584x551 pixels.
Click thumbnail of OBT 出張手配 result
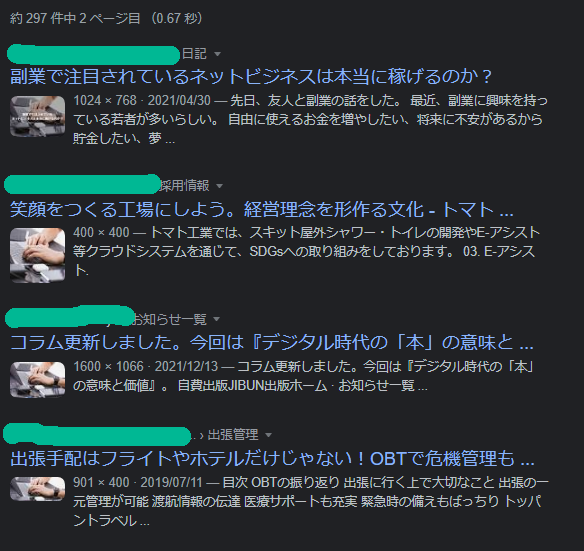37,489
